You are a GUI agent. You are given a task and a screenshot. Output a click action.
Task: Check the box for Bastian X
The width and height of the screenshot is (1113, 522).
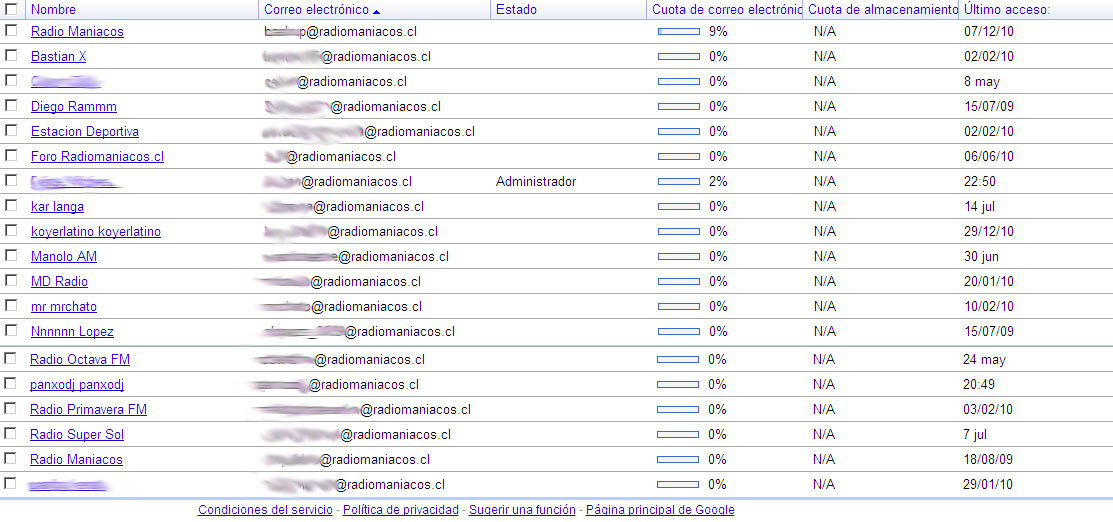coord(11,55)
